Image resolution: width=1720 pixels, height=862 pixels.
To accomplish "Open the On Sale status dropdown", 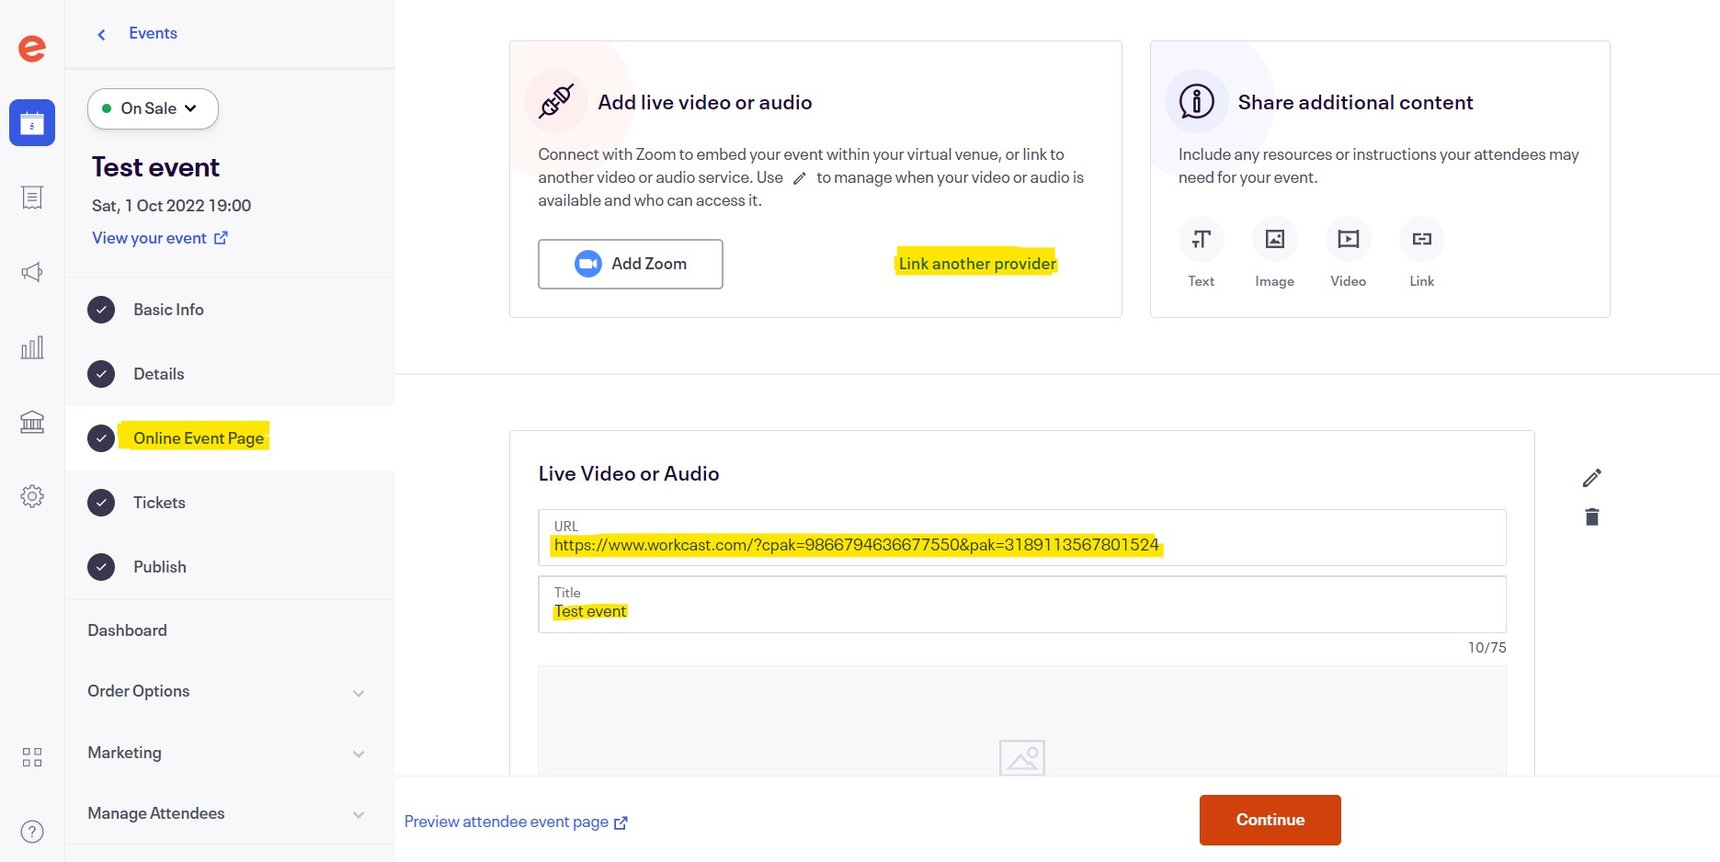I will pyautogui.click(x=152, y=108).
